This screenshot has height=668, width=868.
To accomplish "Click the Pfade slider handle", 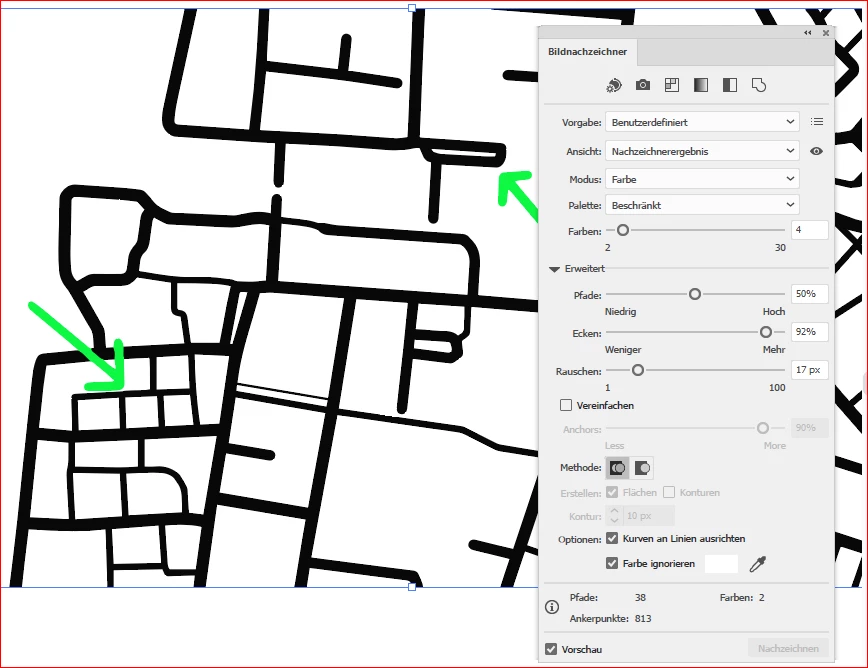I will 695,294.
